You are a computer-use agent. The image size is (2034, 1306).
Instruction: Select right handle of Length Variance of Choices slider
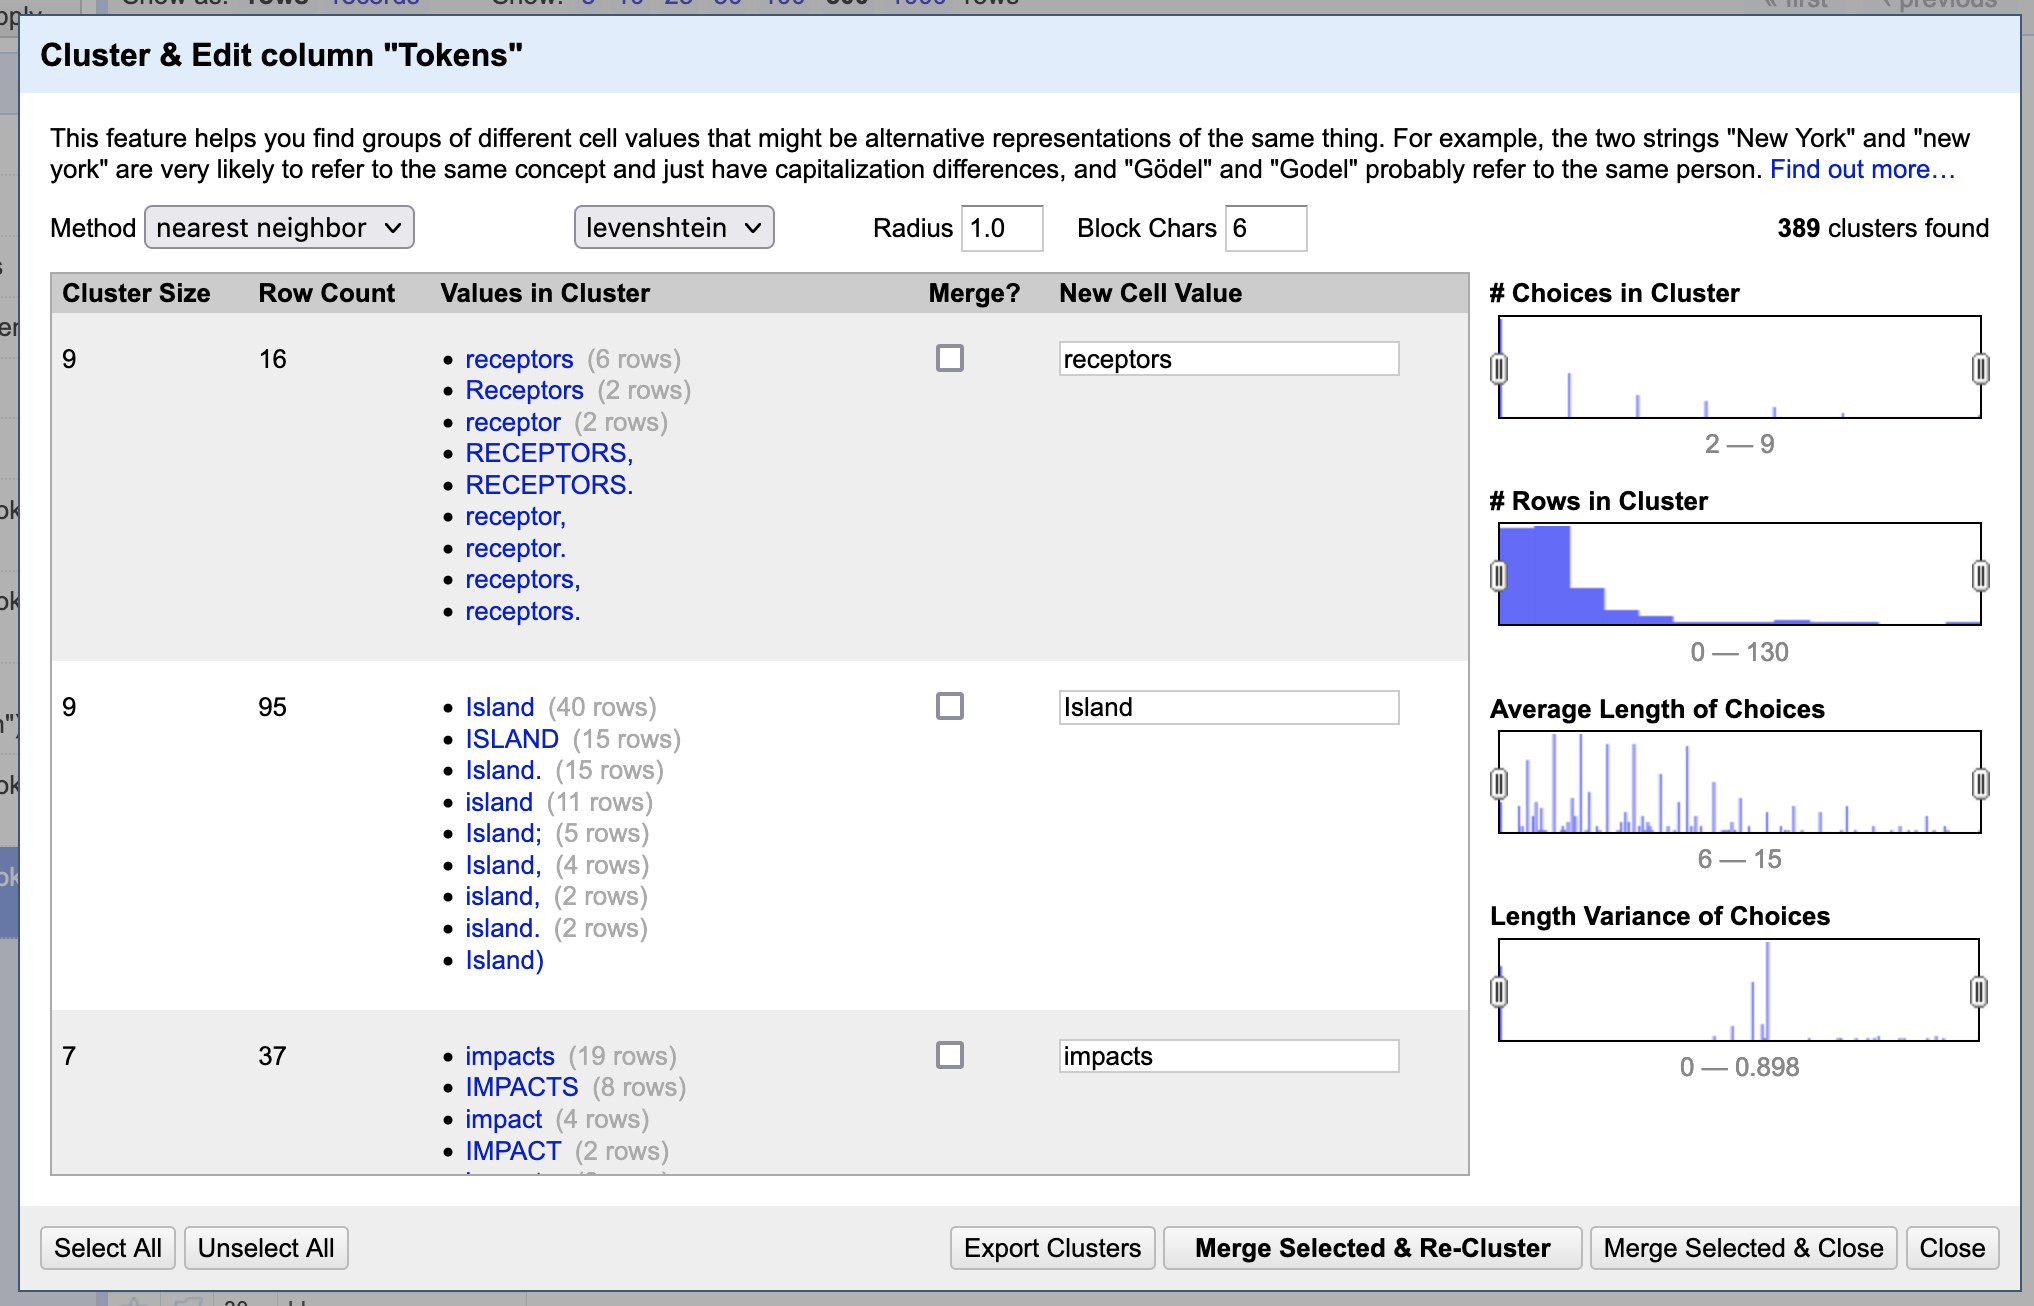(1978, 992)
